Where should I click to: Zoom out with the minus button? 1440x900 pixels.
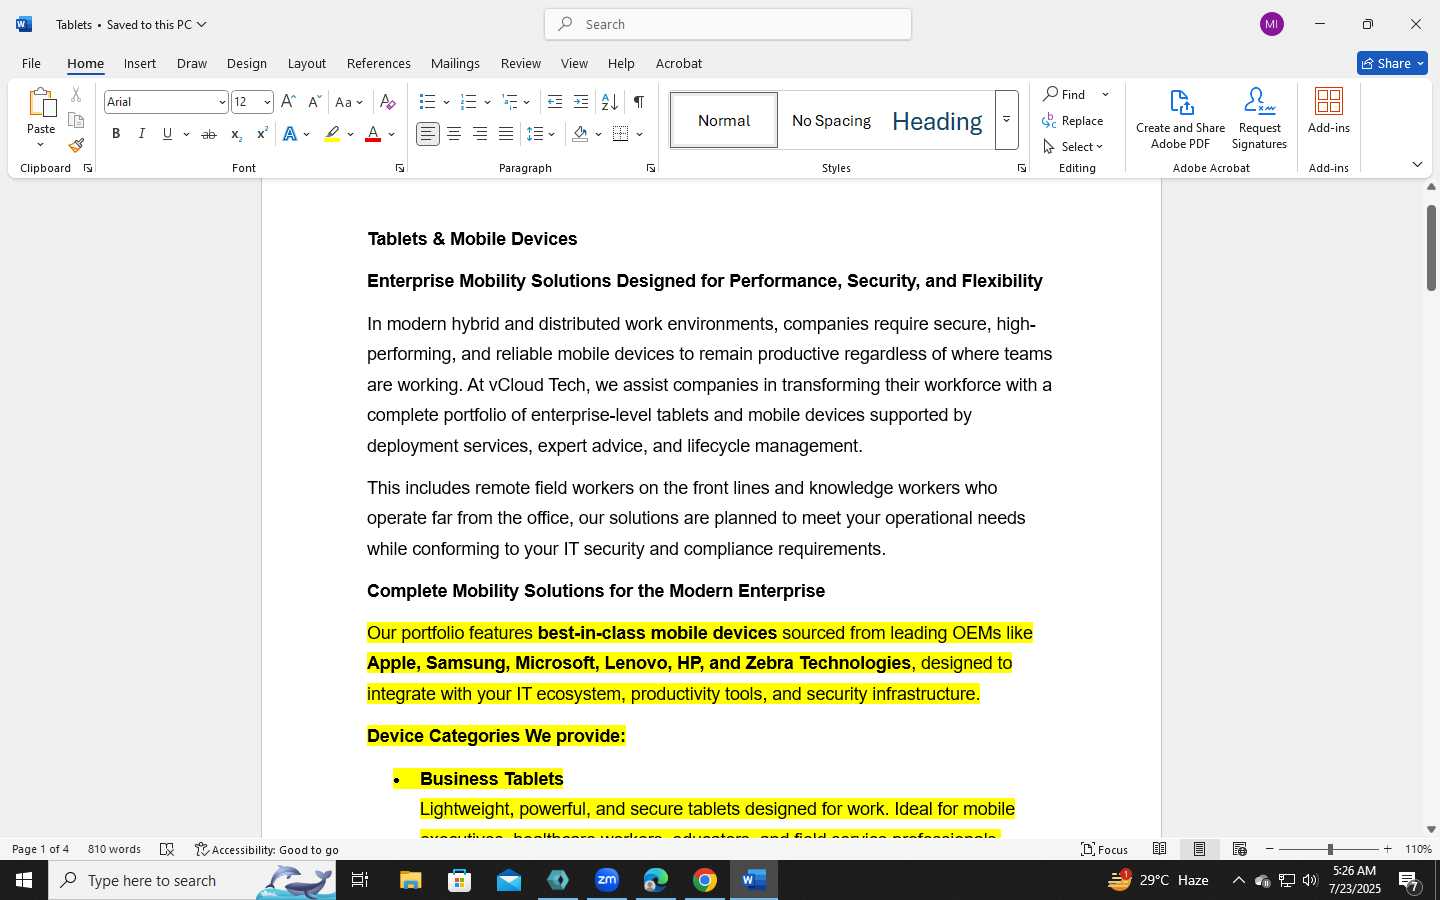coord(1270,849)
